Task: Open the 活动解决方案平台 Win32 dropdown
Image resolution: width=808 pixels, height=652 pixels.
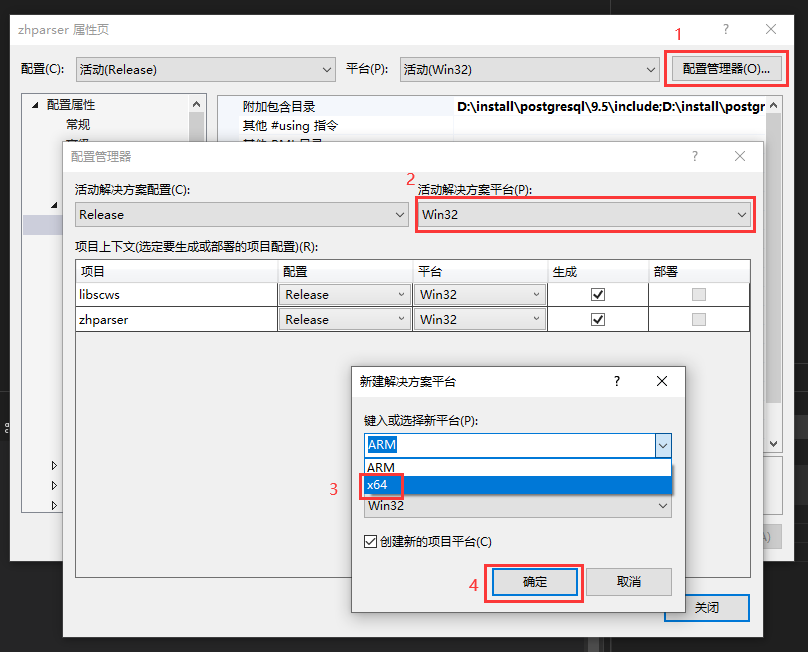Action: pyautogui.click(x=585, y=214)
